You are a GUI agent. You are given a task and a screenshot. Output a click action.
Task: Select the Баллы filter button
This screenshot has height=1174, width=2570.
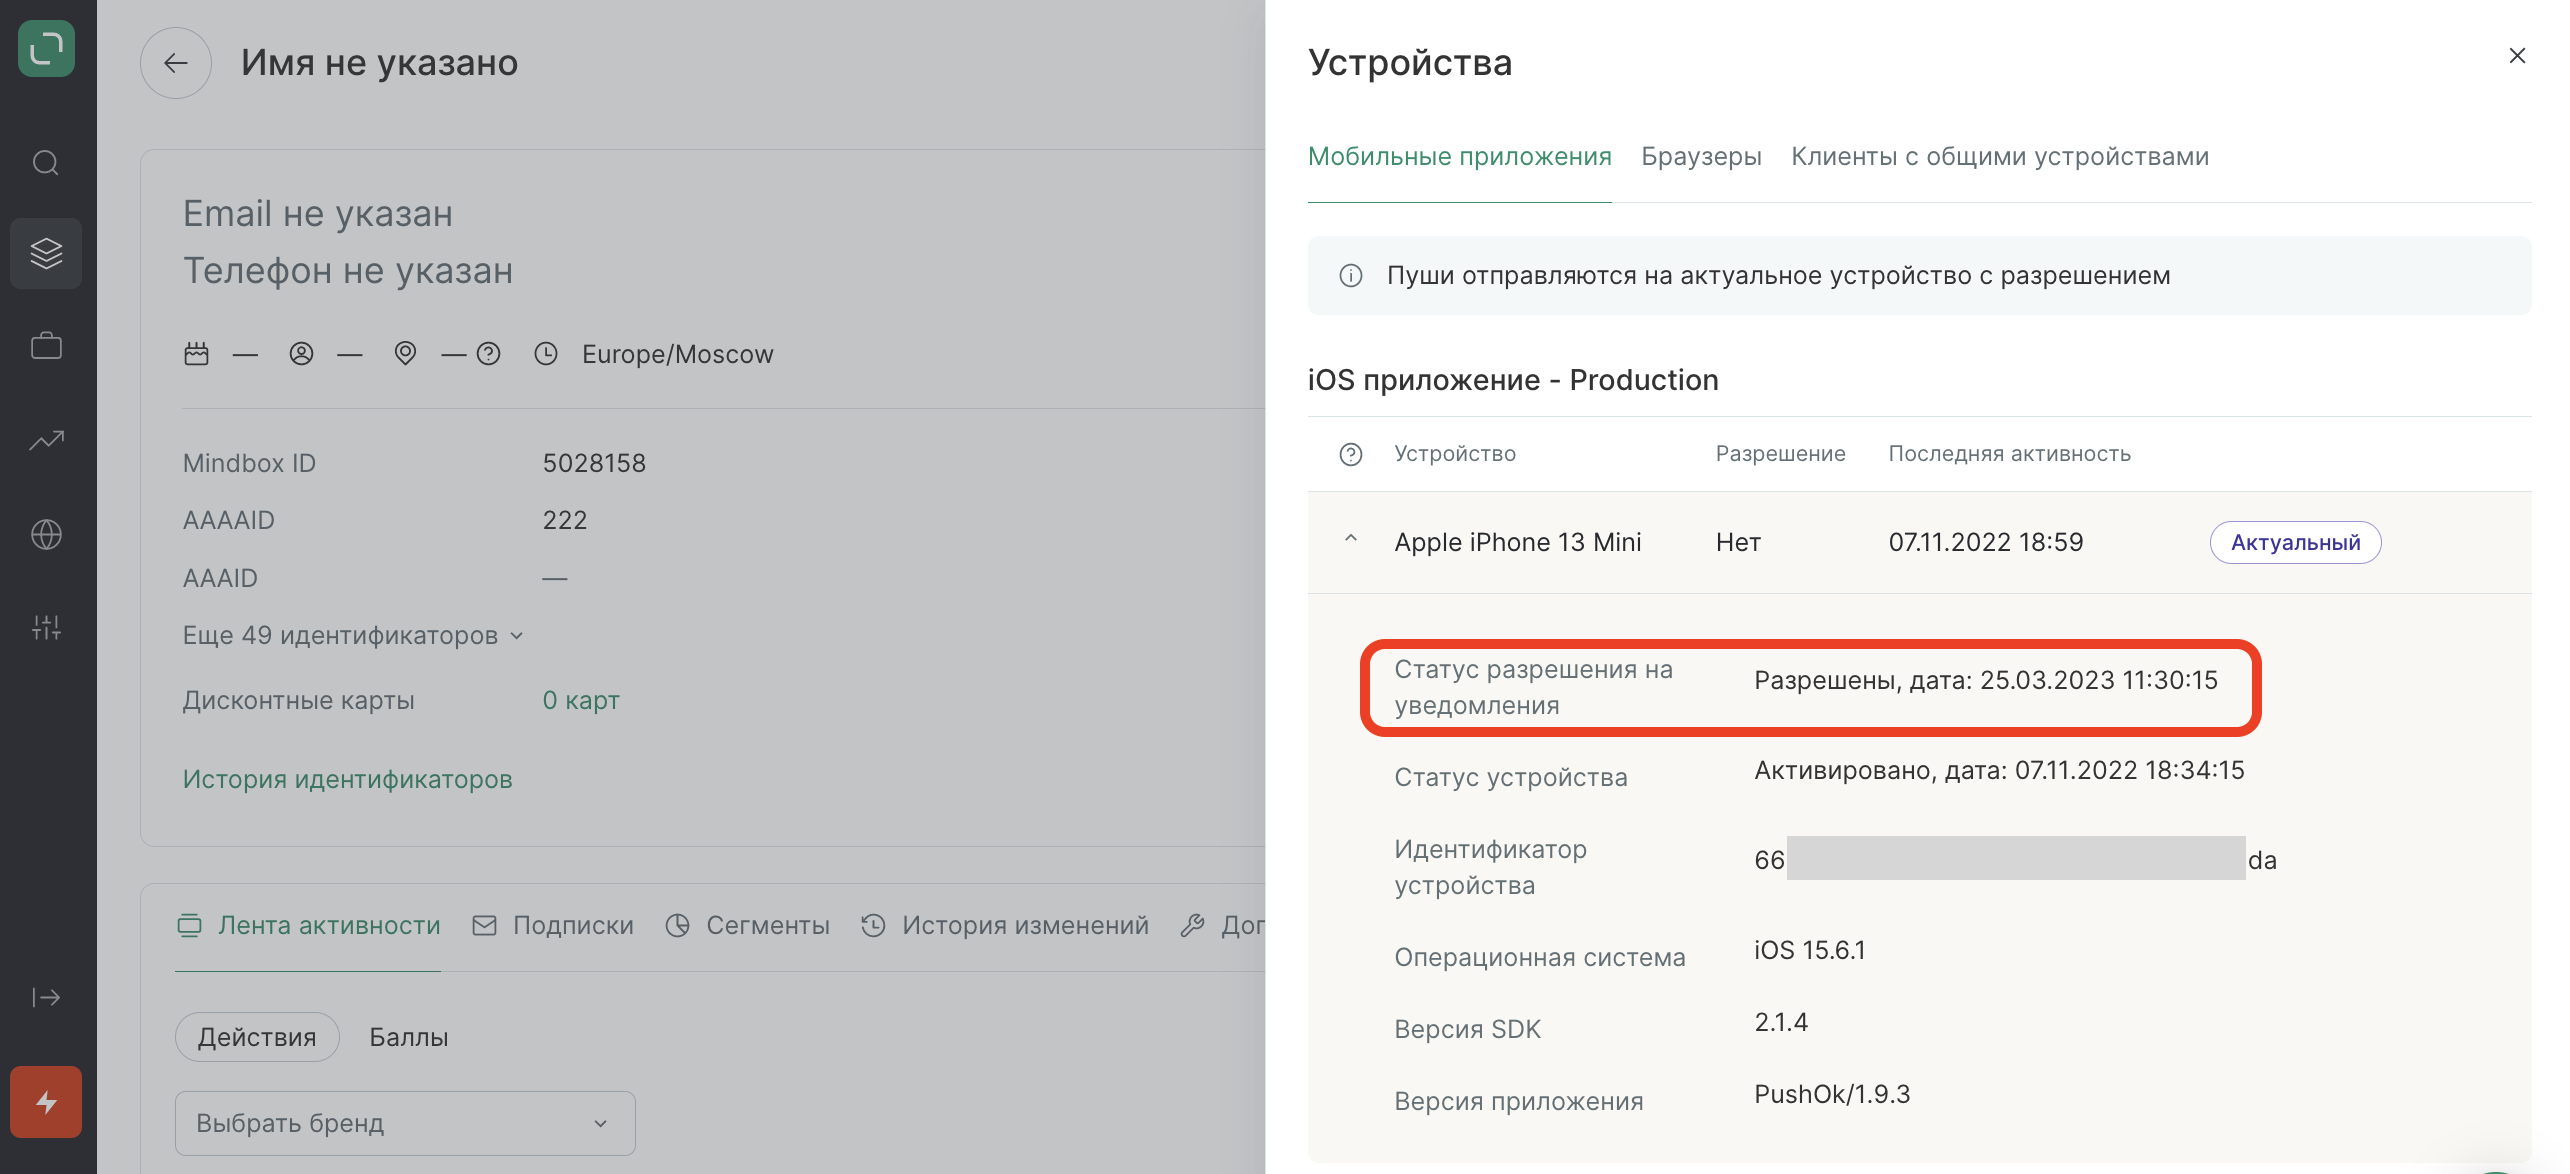pyautogui.click(x=409, y=1037)
